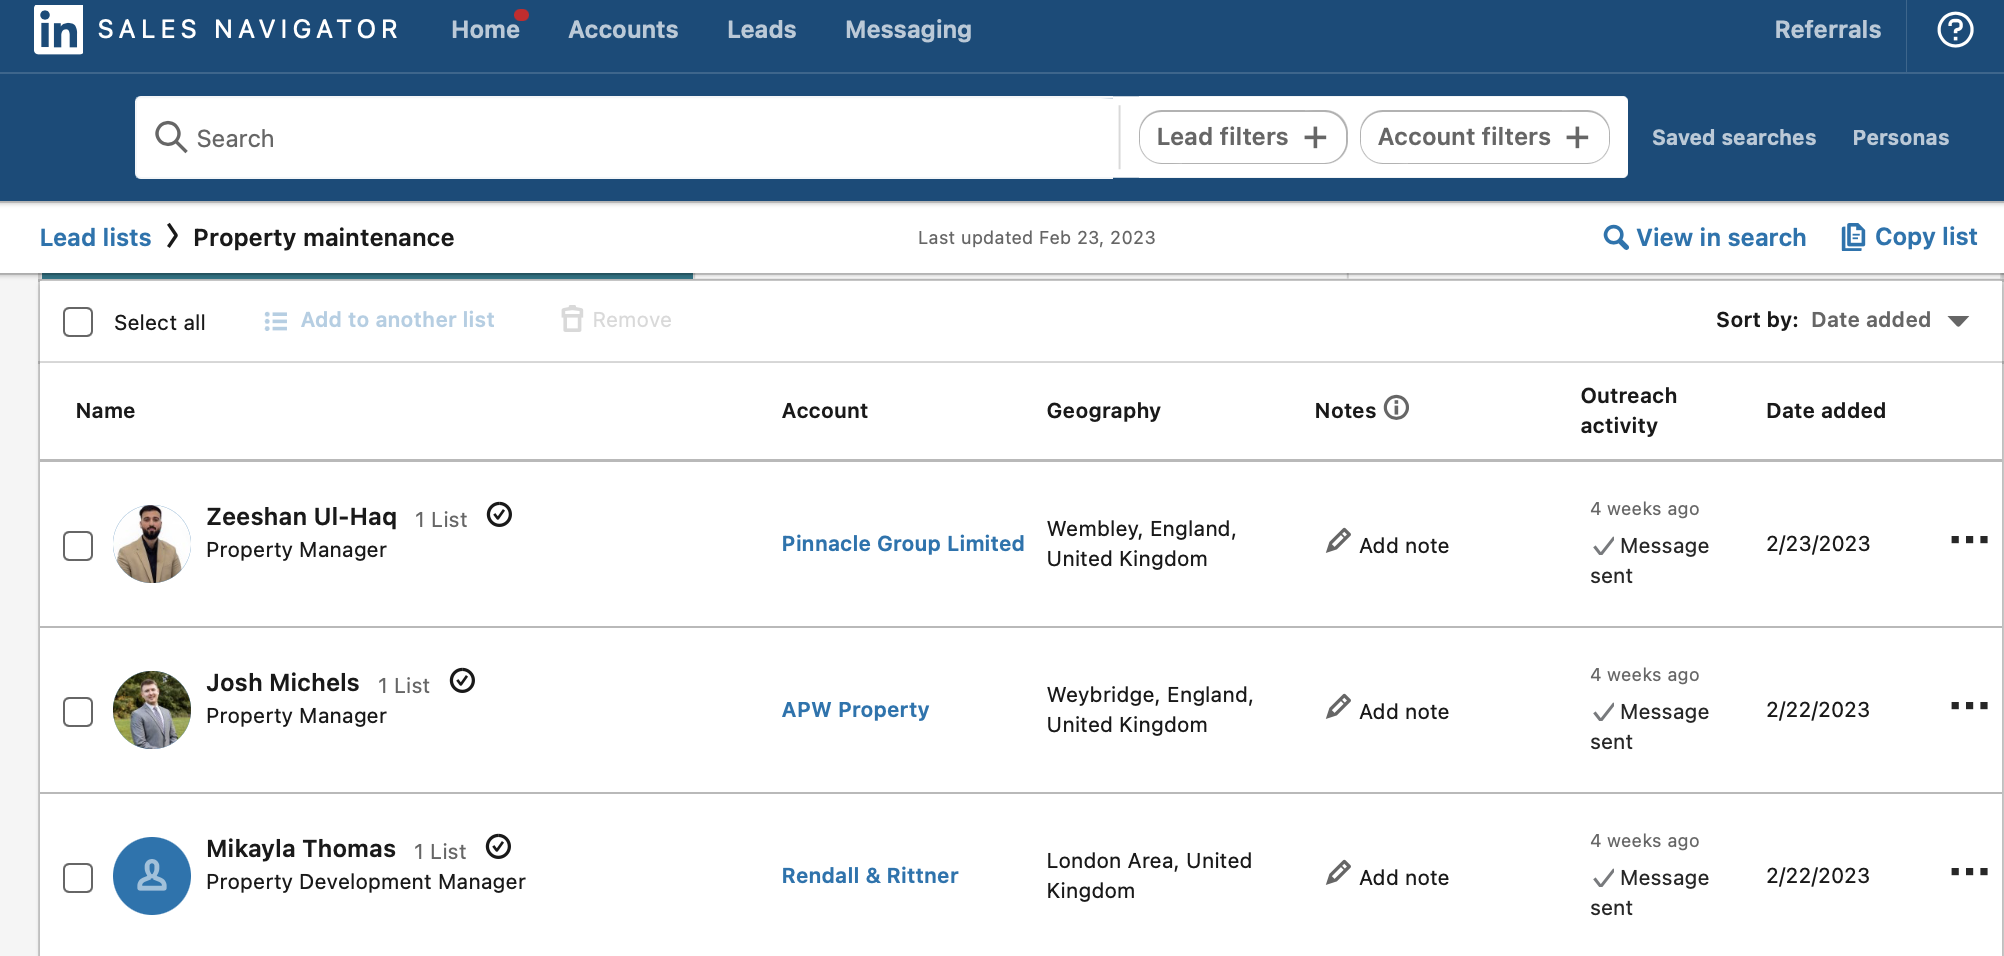Click Copy list
2004x956 pixels.
point(1909,237)
